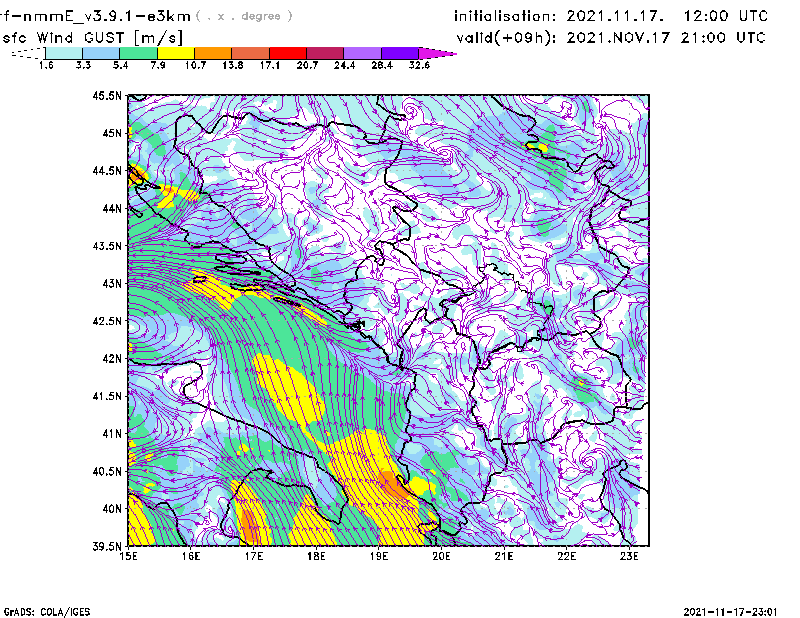This screenshot has height=618, width=800.
Task: Click the '41N' latitude label
Action: [x=112, y=433]
